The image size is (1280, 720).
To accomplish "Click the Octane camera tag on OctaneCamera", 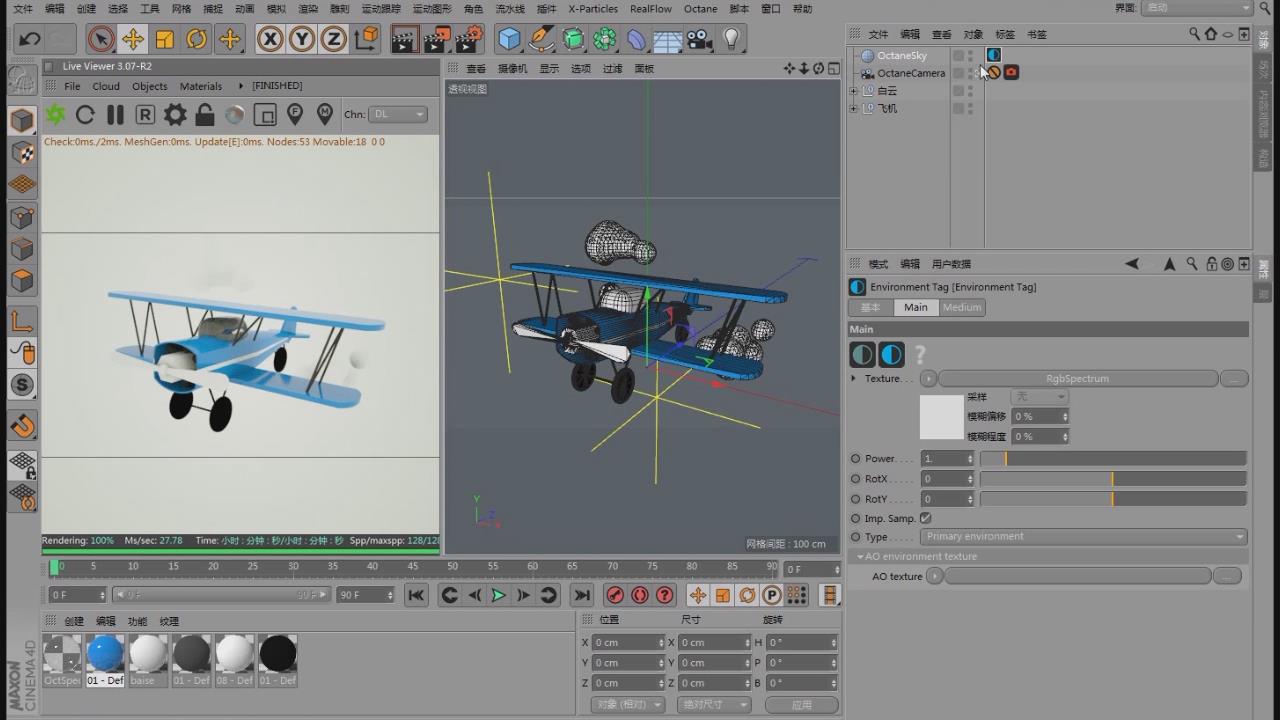I will 1011,73.
